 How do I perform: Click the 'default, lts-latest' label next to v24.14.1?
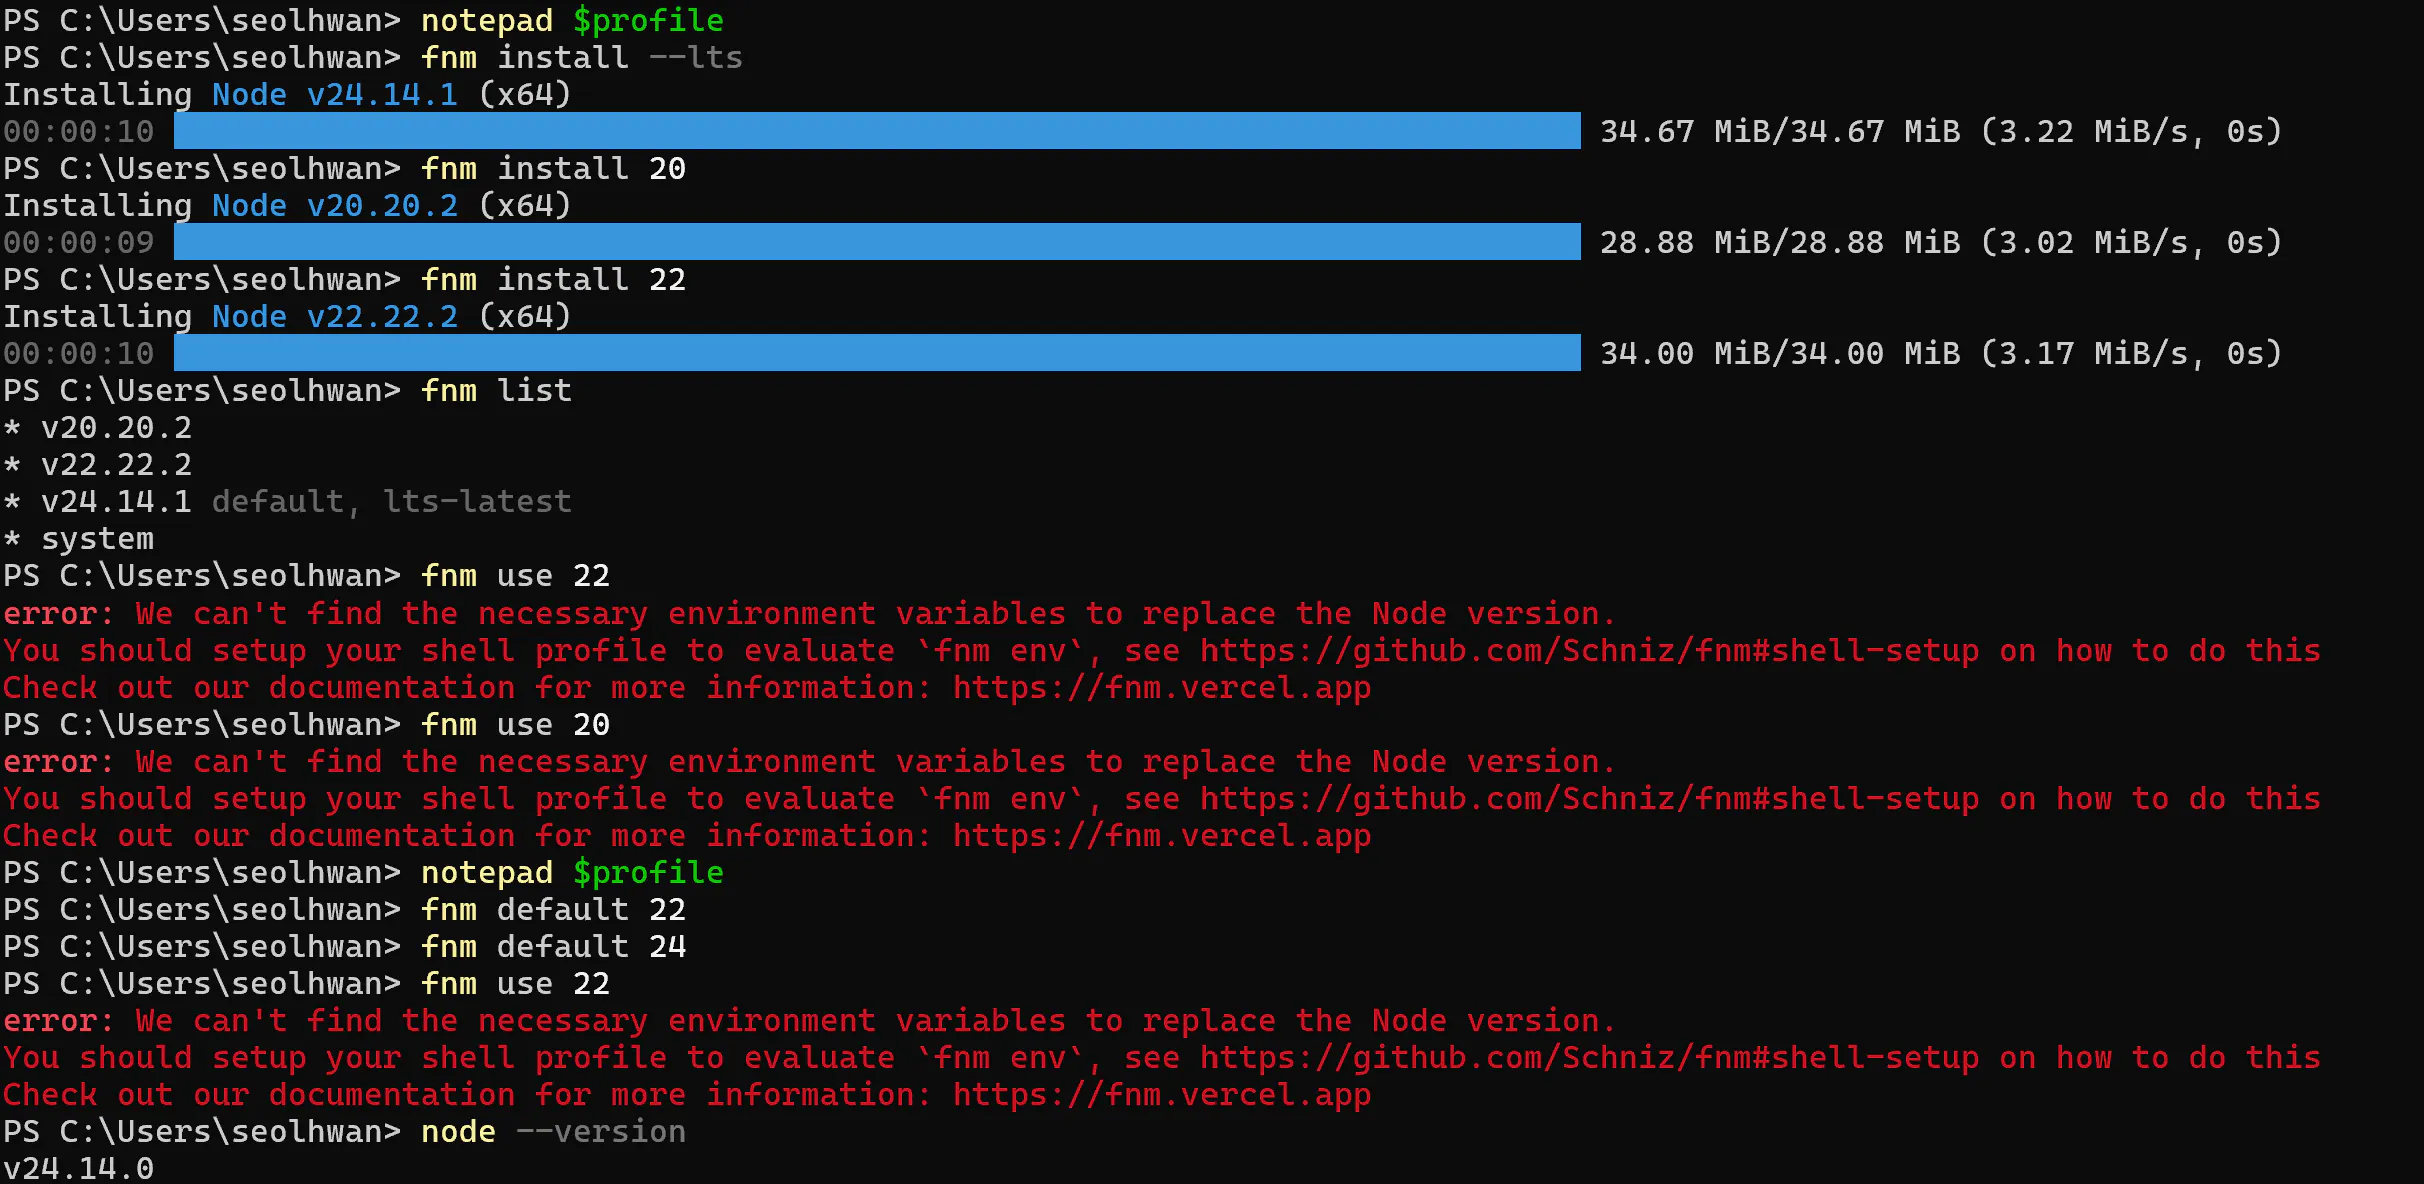point(392,501)
